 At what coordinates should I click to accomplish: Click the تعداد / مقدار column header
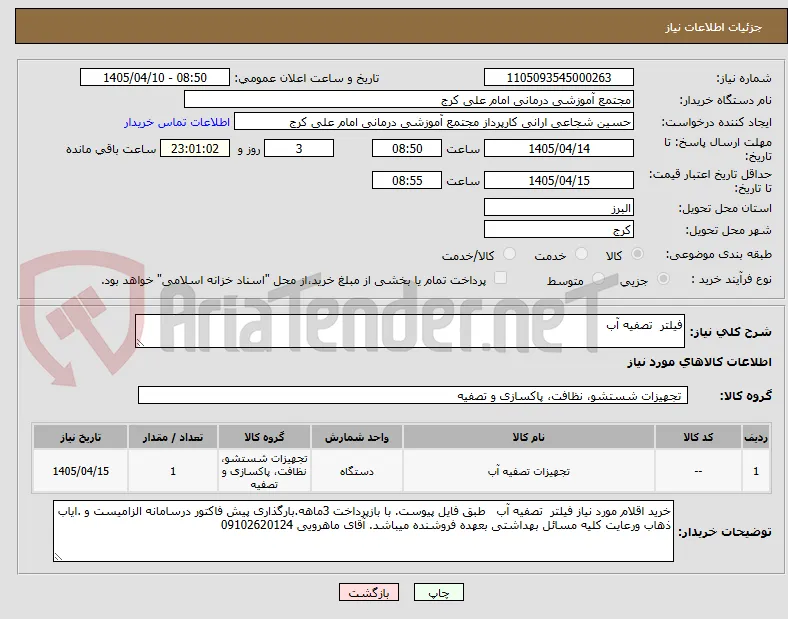[x=173, y=437]
